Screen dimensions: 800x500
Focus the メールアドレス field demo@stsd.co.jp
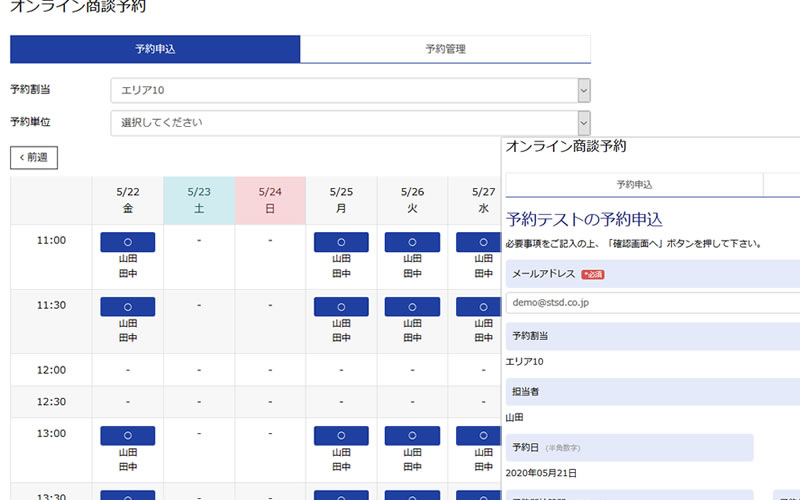(653, 303)
